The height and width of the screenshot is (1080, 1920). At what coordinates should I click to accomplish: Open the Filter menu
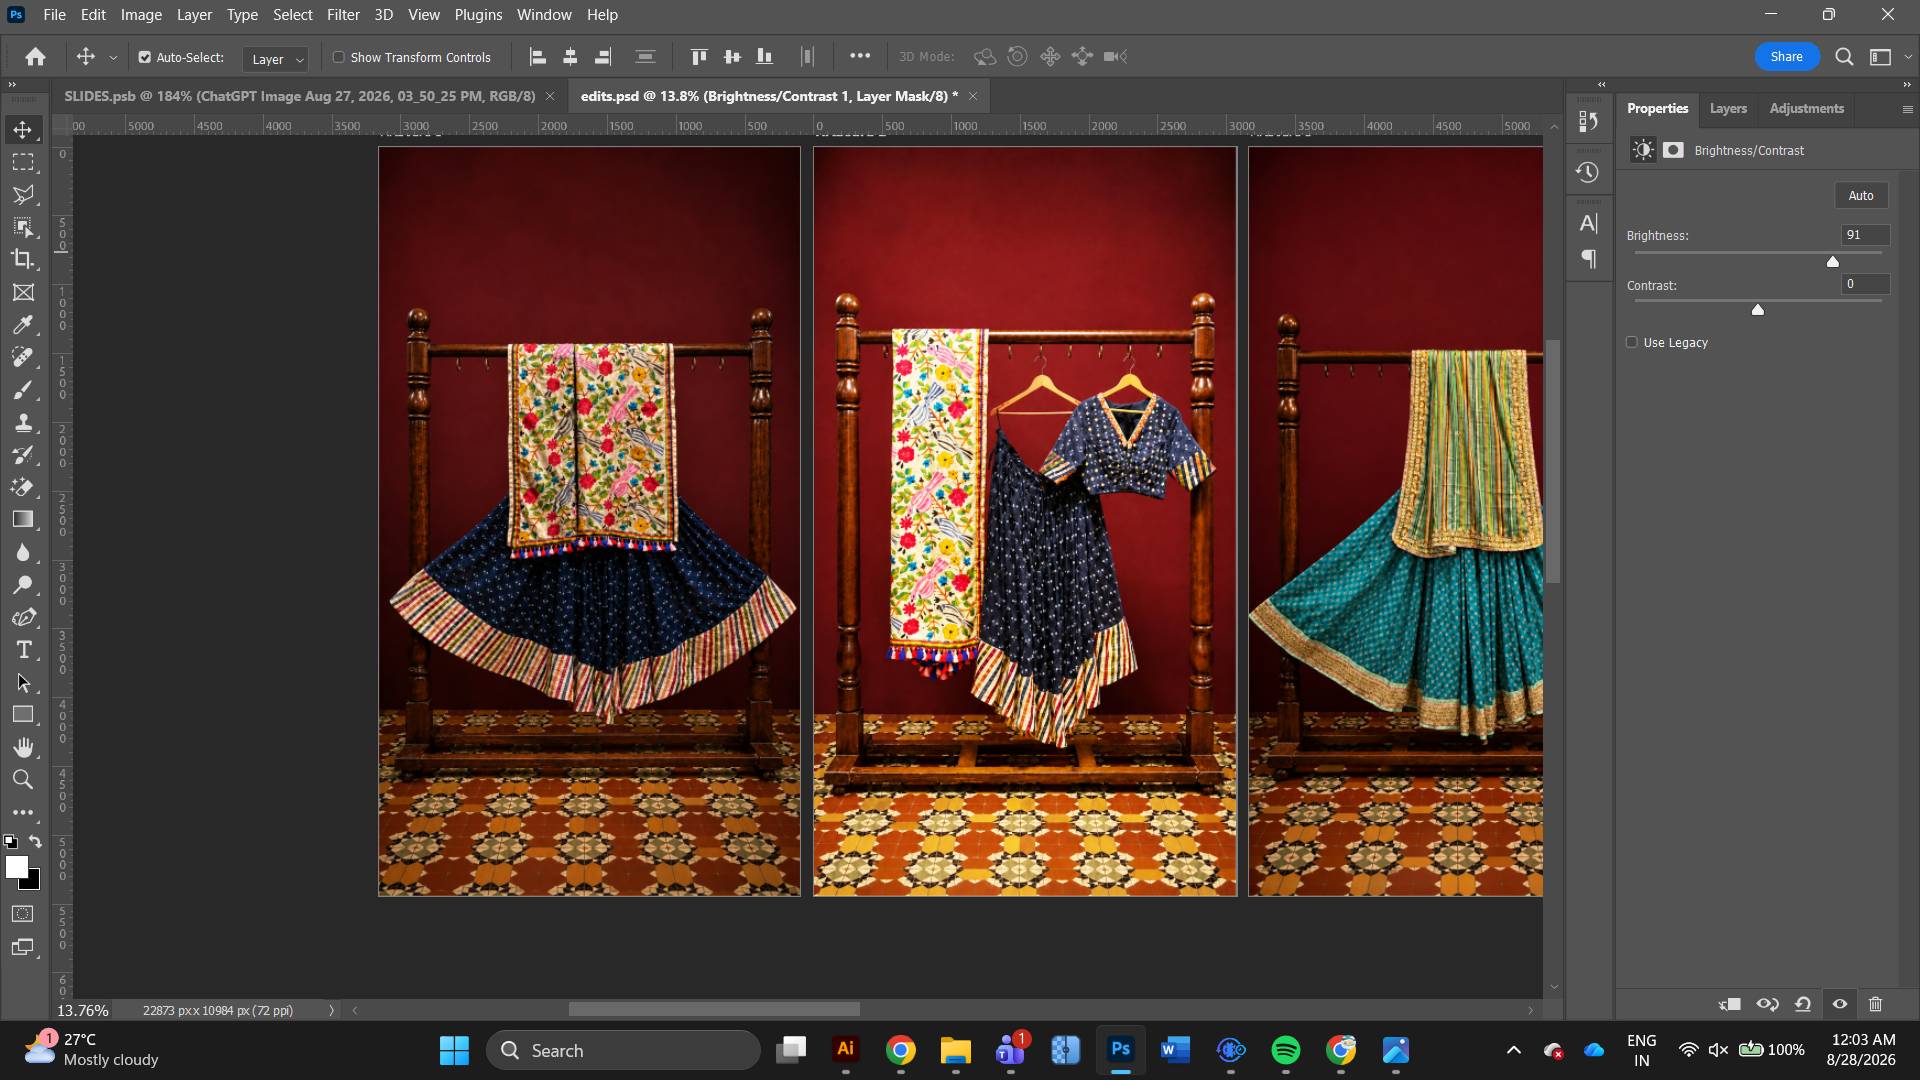(343, 15)
